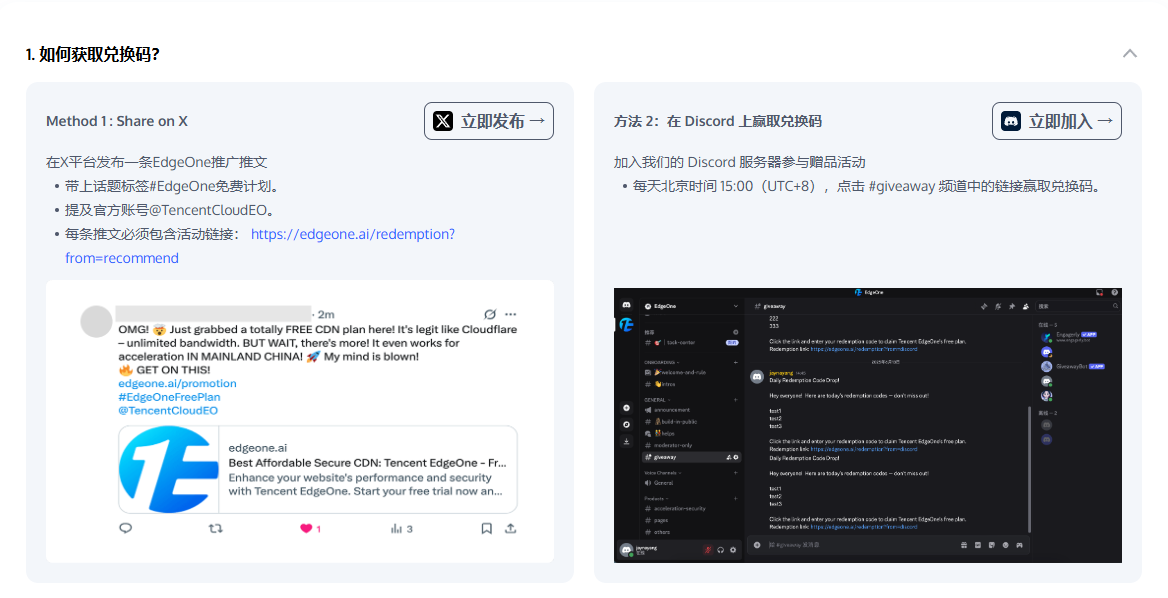Open Discord inbox icon at top right
Image resolution: width=1168 pixels, height=598 pixels.
(1099, 293)
